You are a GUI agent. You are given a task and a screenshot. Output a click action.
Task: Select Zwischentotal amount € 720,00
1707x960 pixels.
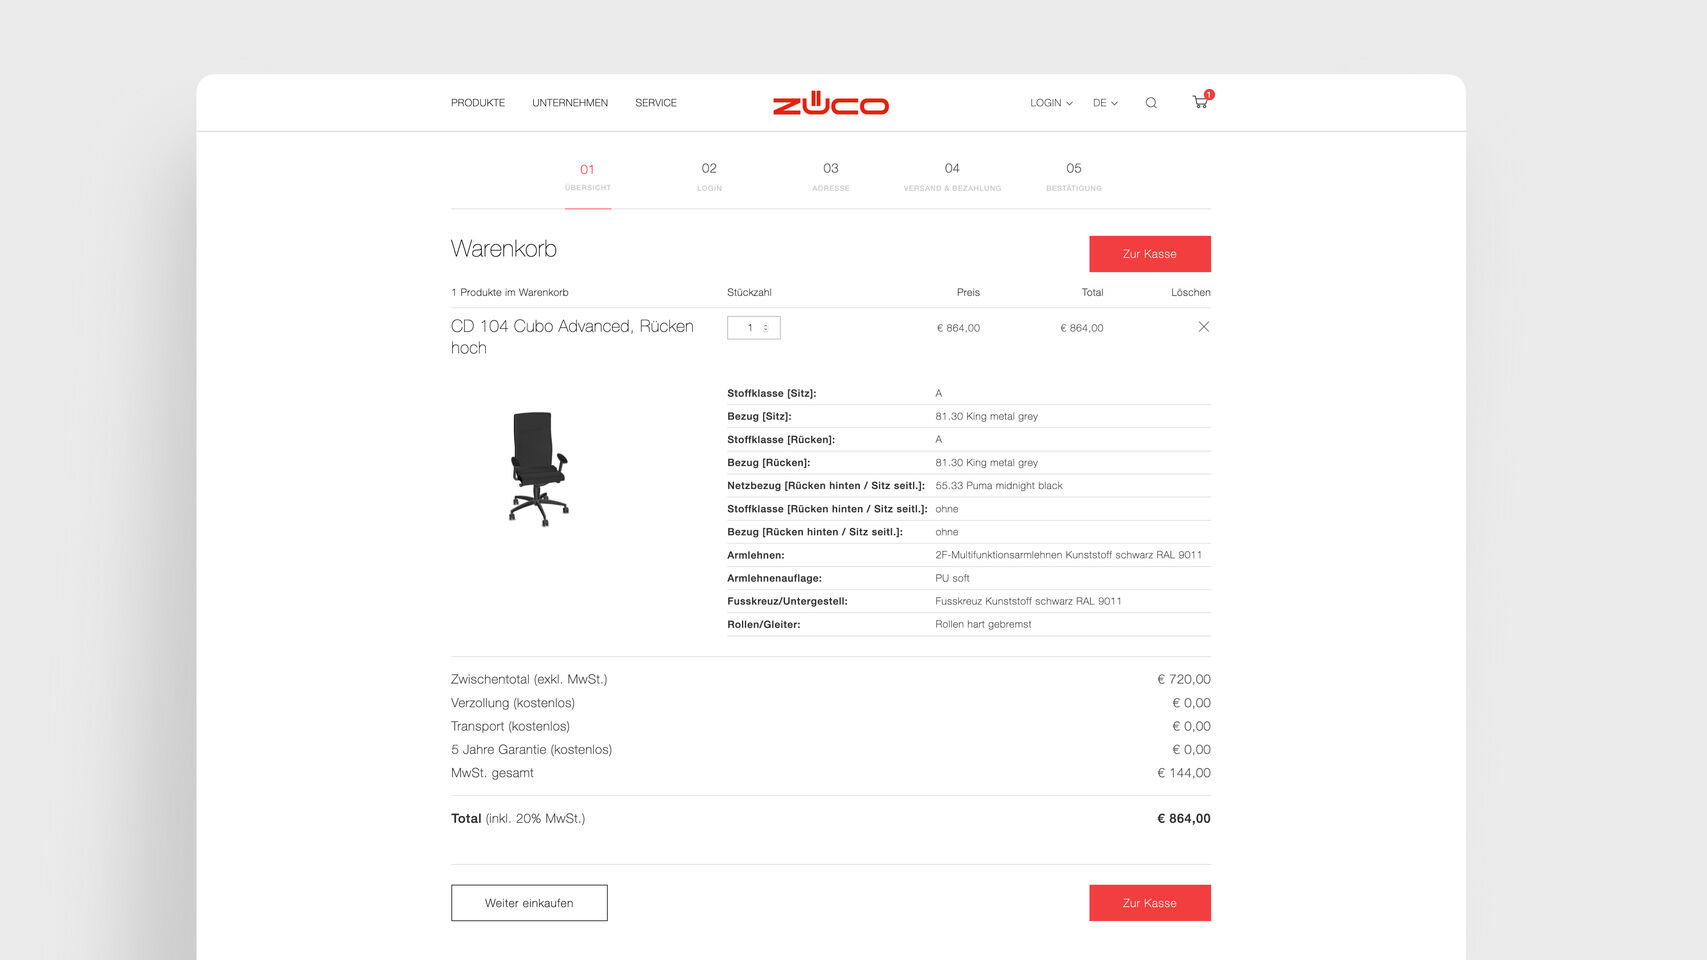tap(1184, 679)
